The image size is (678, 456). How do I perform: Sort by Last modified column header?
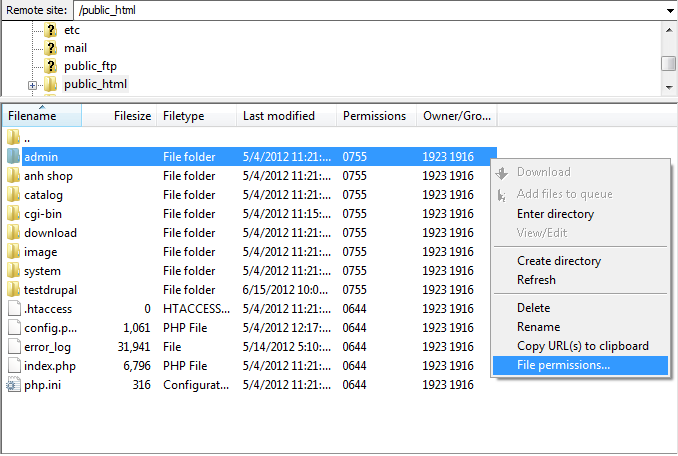[286, 116]
